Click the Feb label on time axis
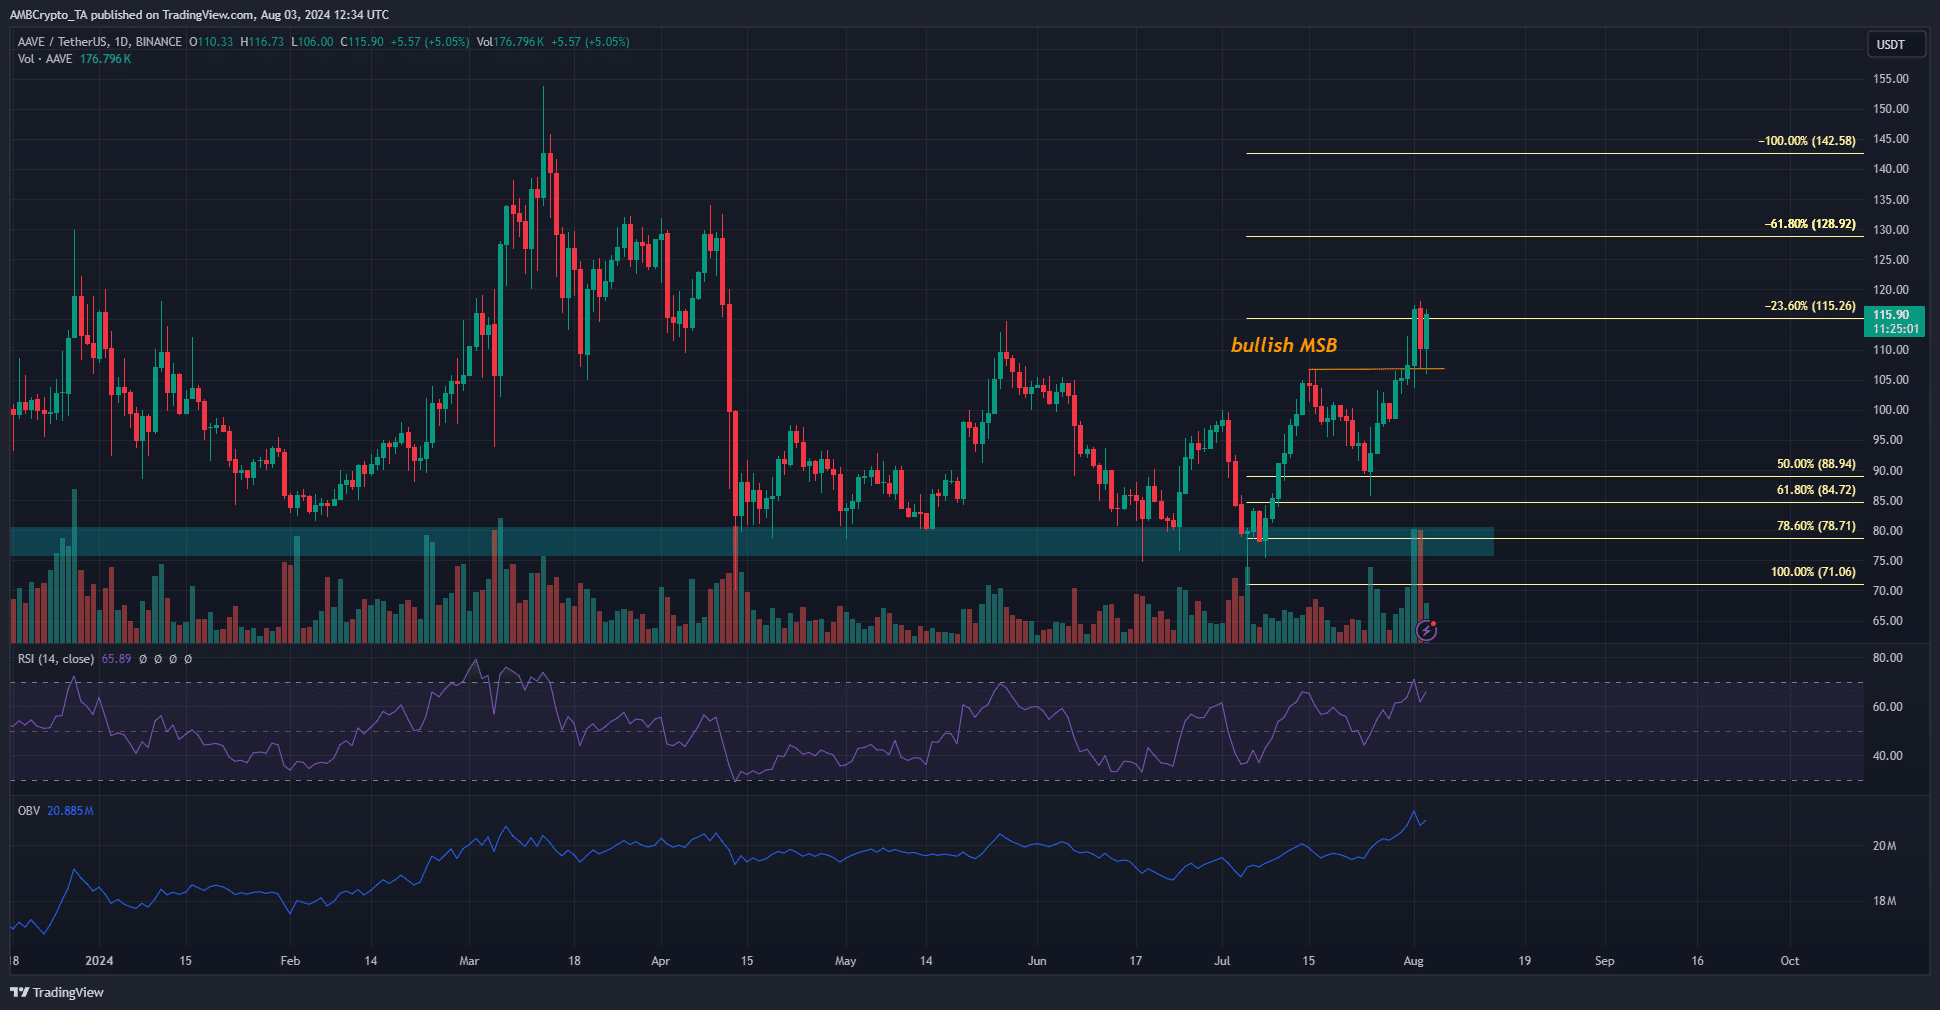Image resolution: width=1940 pixels, height=1010 pixels. click(290, 961)
